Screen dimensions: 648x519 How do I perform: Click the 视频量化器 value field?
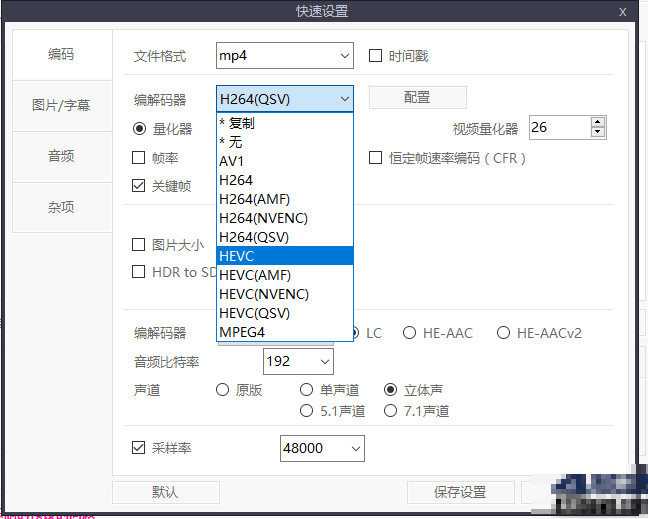(x=560, y=127)
